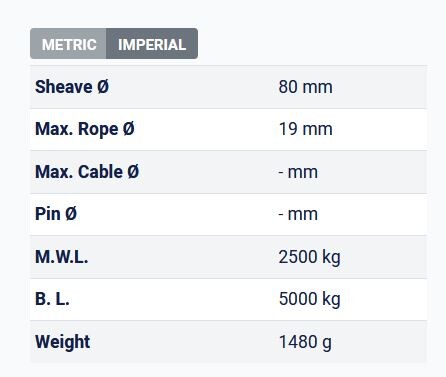Click the 19 mm rope value

tap(305, 129)
